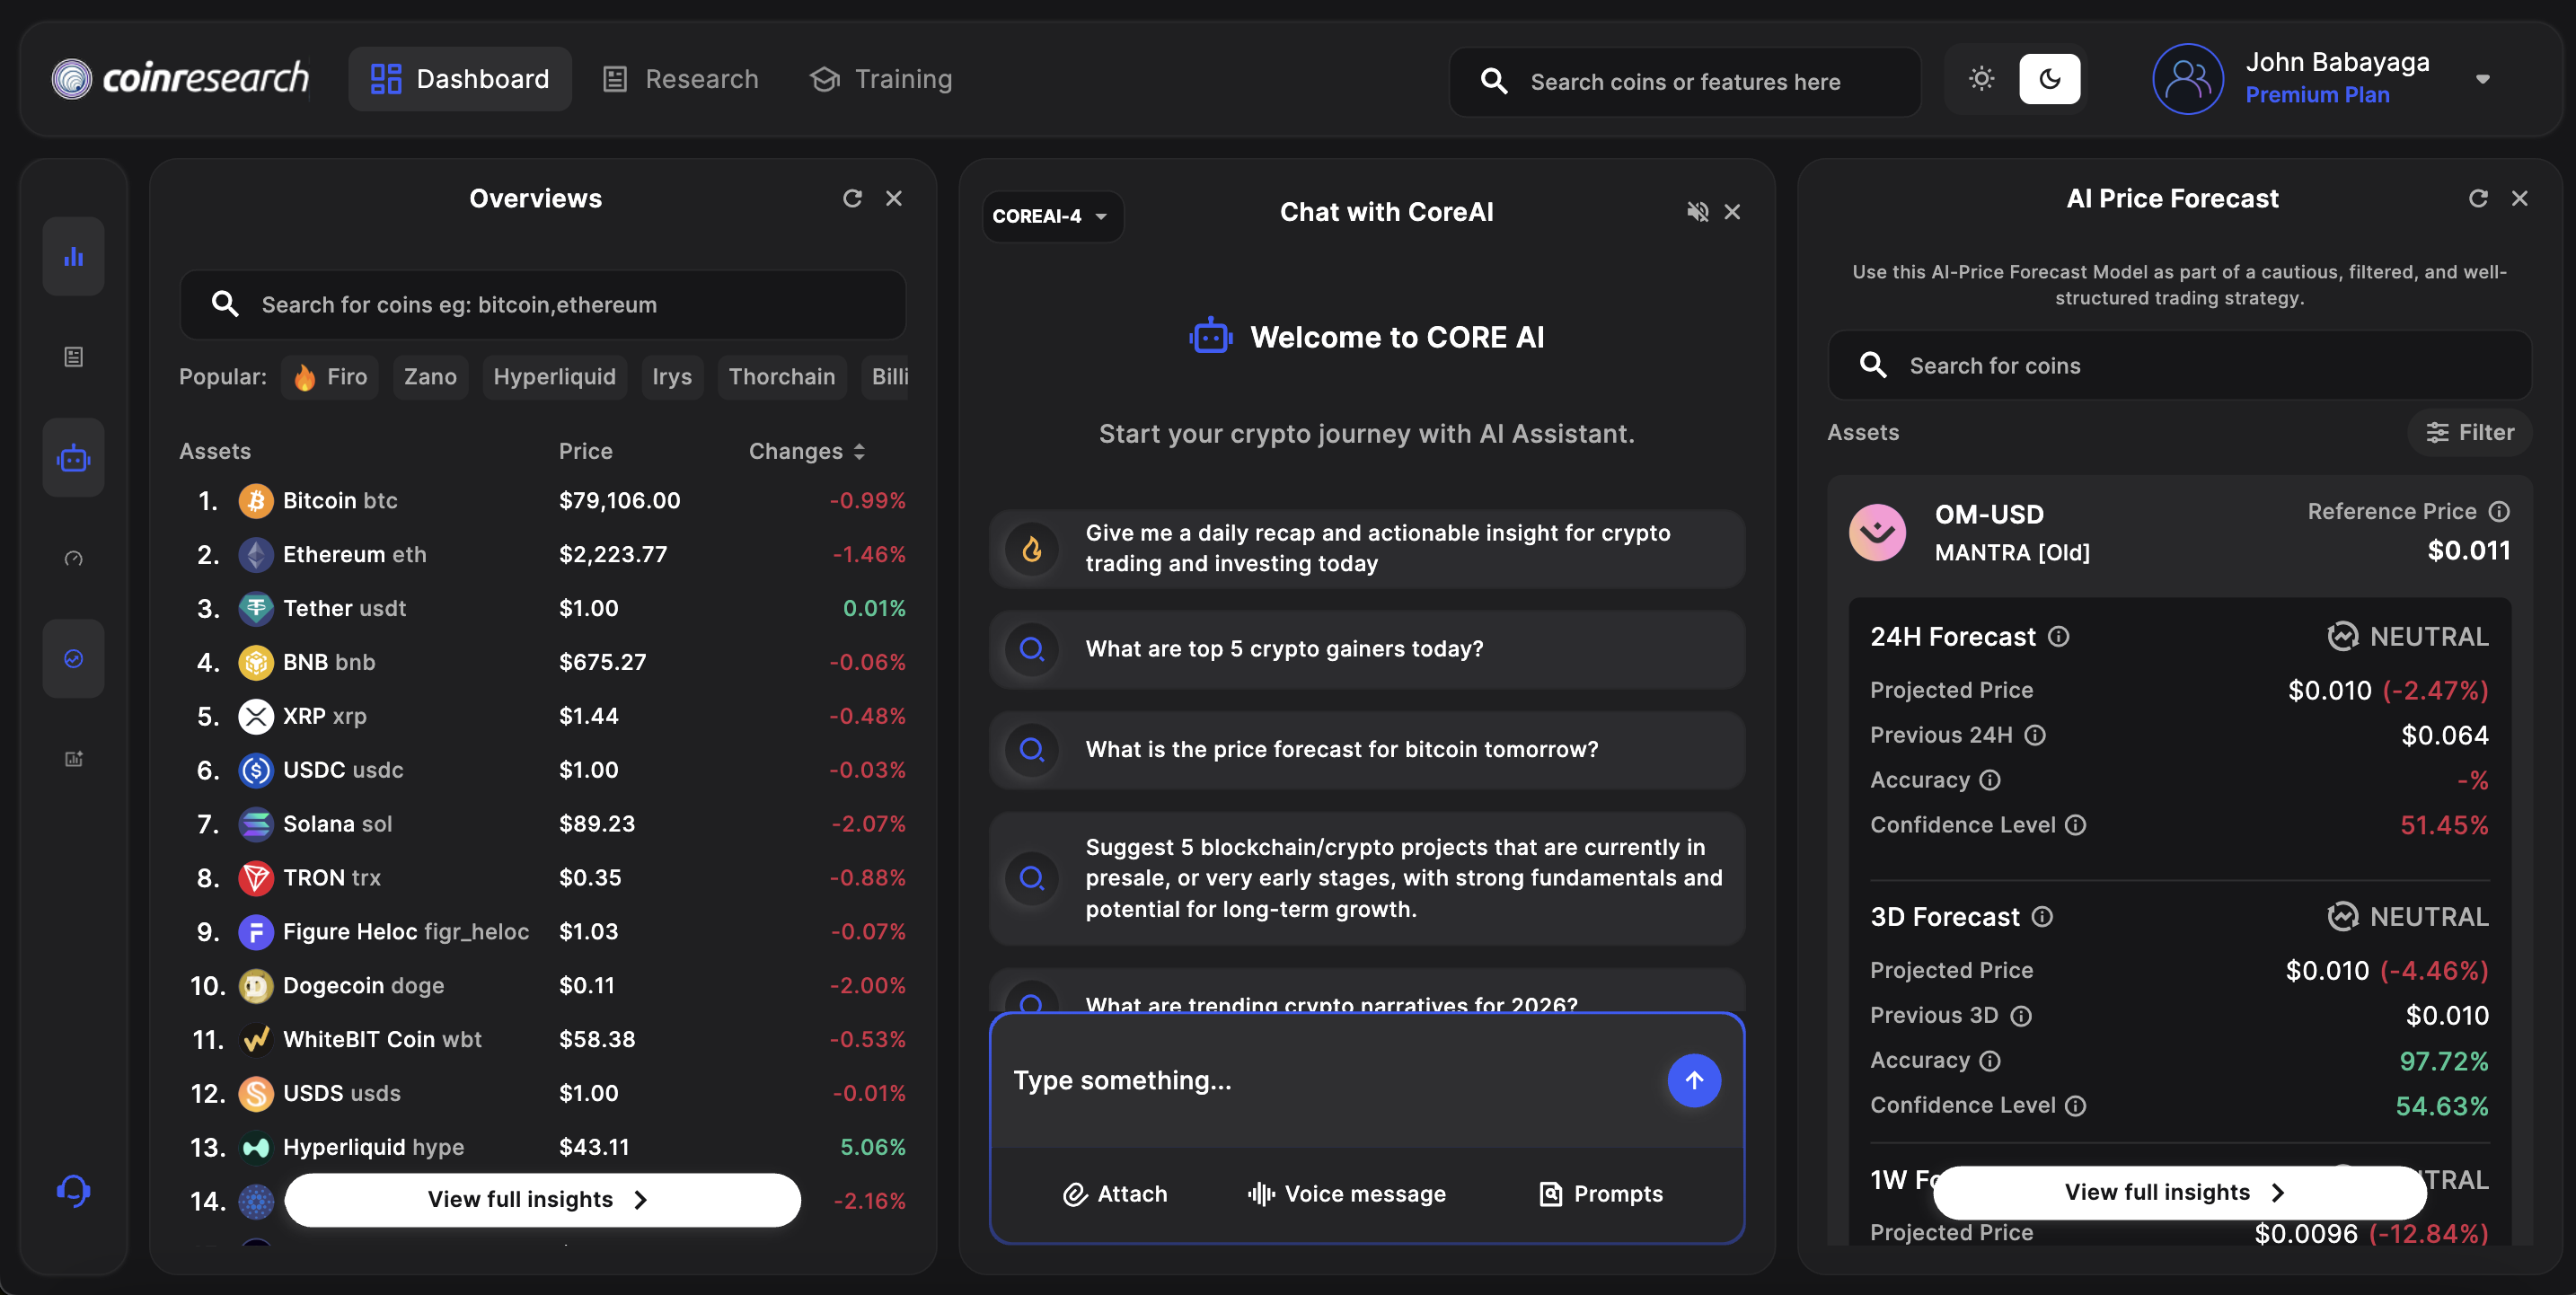Choose the presale projects prompt suggestion
2576x1295 pixels.
pos(1367,878)
